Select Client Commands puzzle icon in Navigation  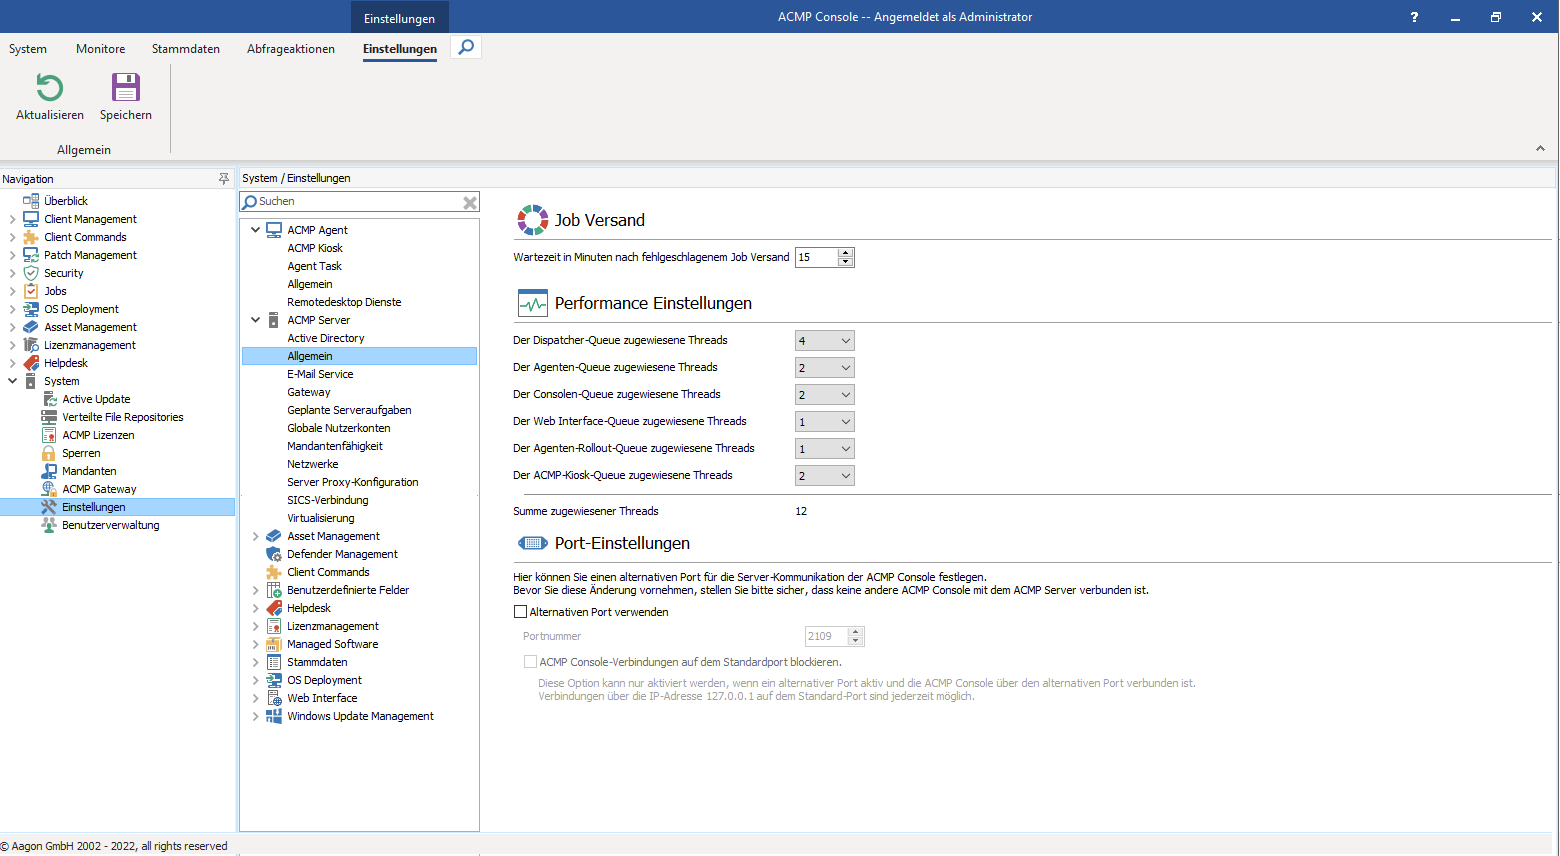coord(31,237)
